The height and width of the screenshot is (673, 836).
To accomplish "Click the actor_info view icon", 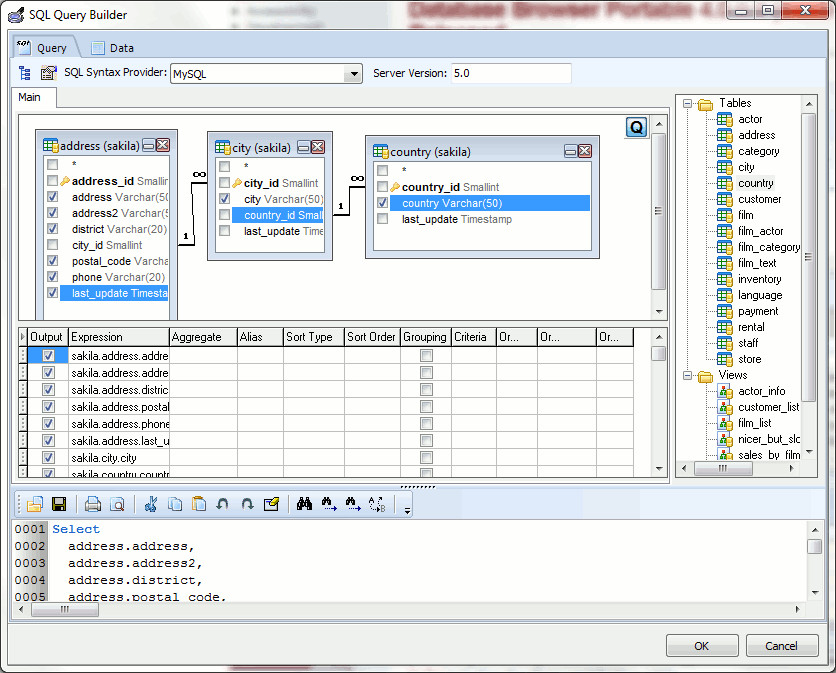I will (x=725, y=391).
